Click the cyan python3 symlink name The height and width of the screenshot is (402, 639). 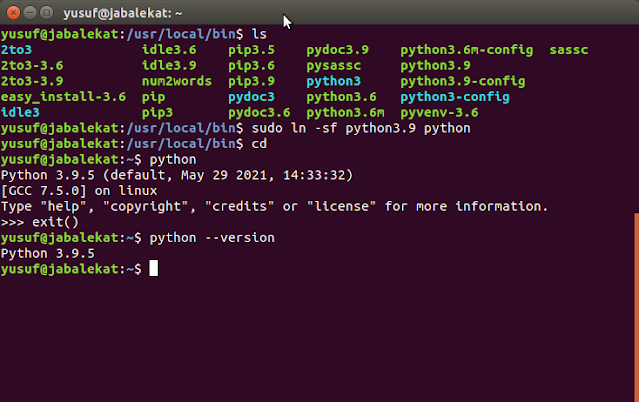click(333, 82)
